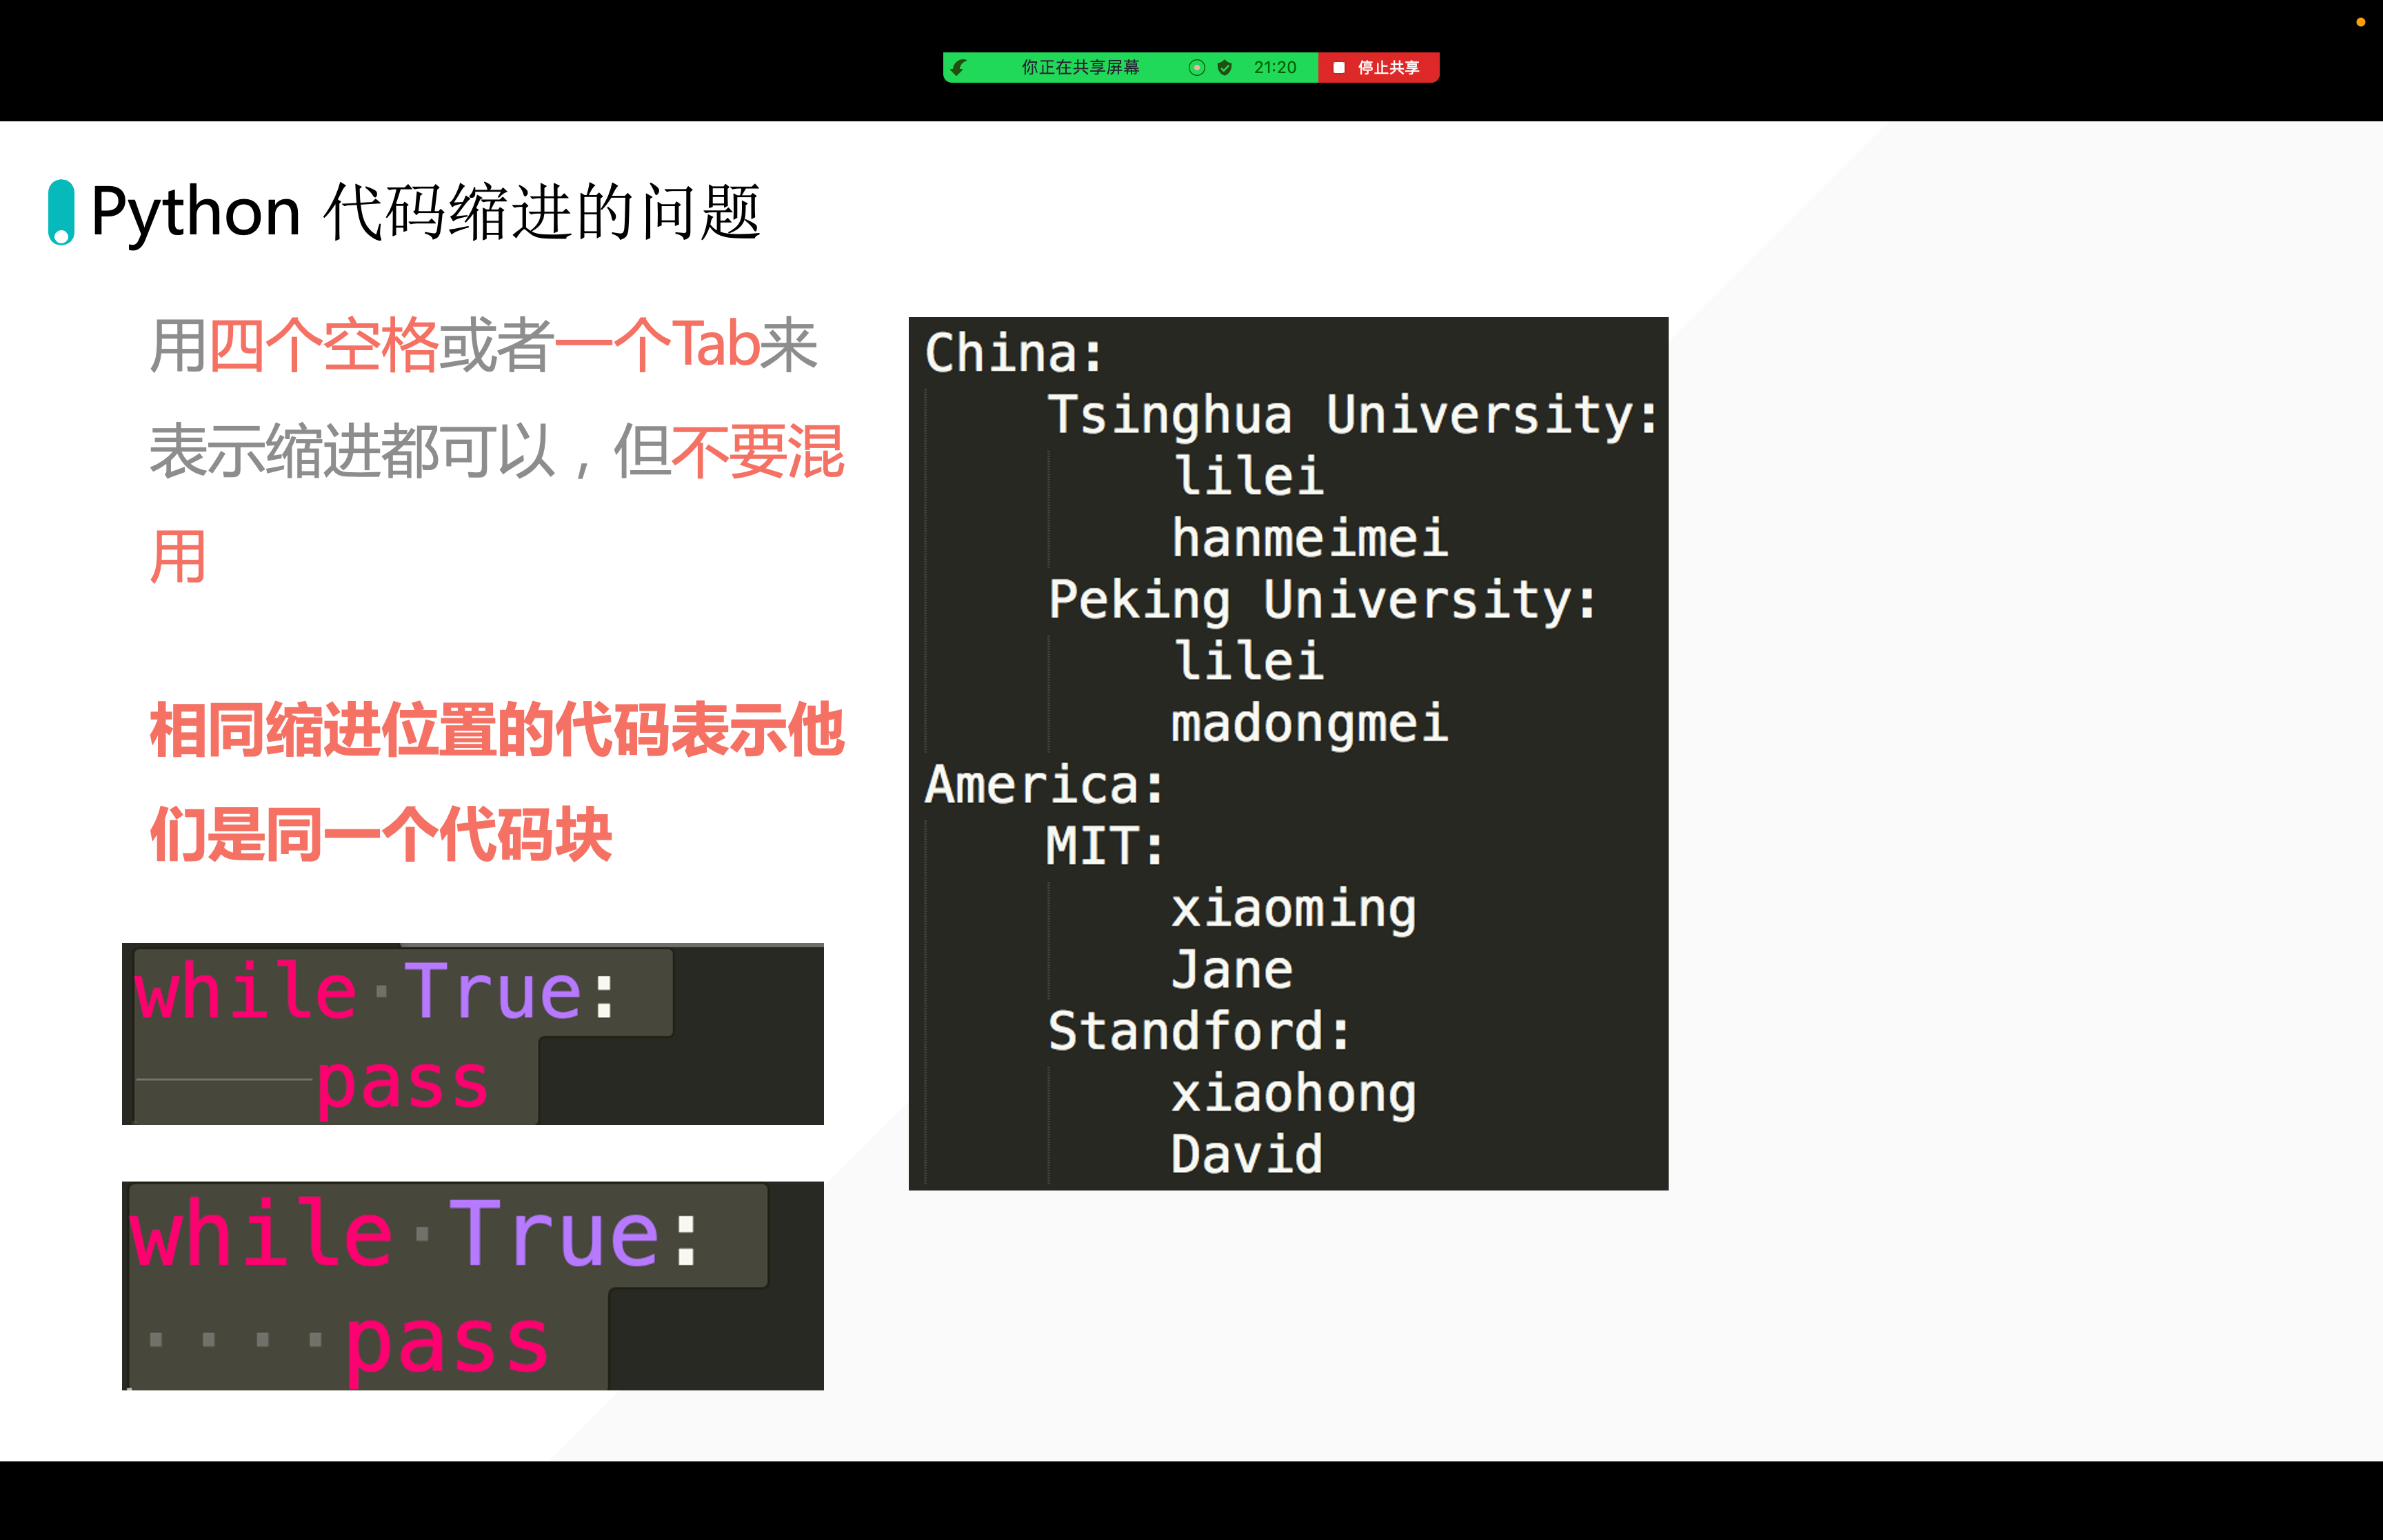Click the China: line in the tree
The height and width of the screenshot is (1540, 2383).
pos(1014,353)
